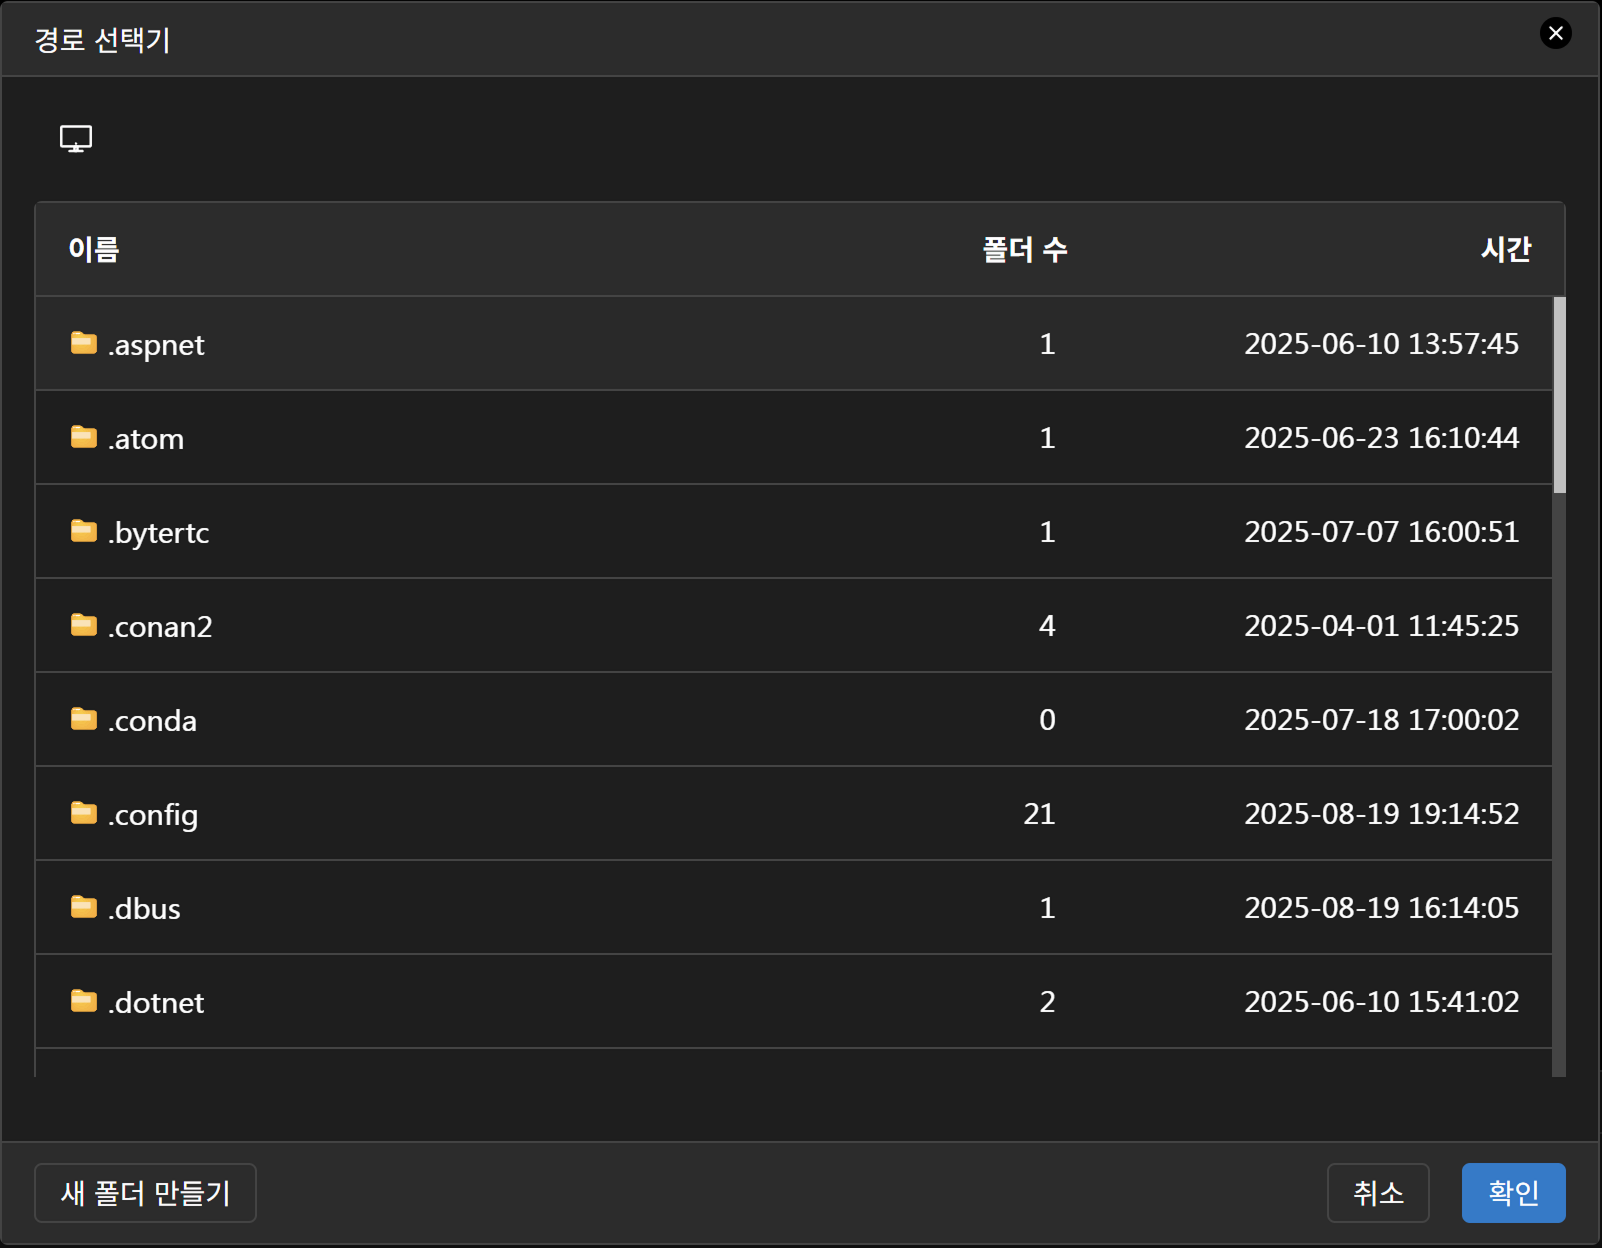
Task: Click the .conan2 folder icon
Action: click(84, 626)
